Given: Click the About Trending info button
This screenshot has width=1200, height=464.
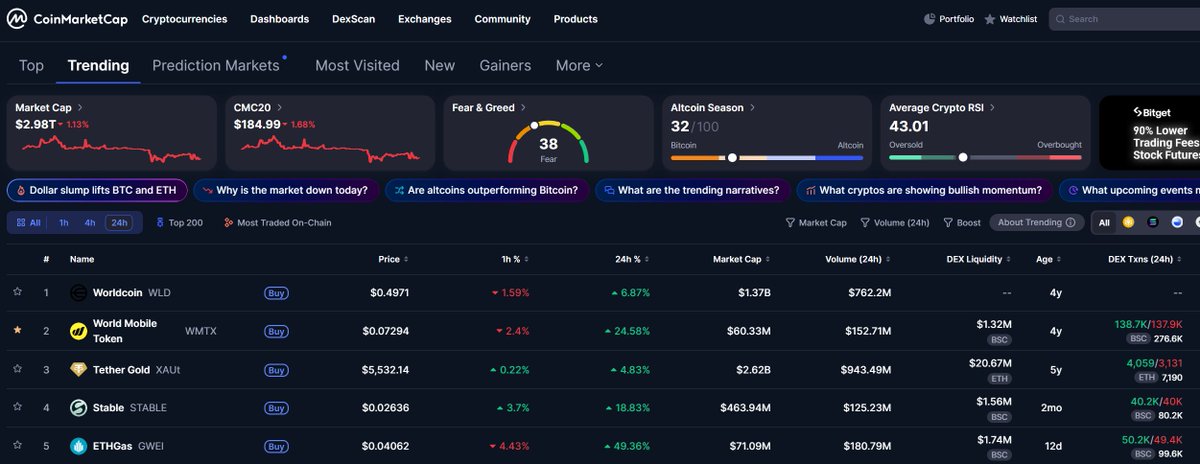Looking at the screenshot, I should [1037, 223].
